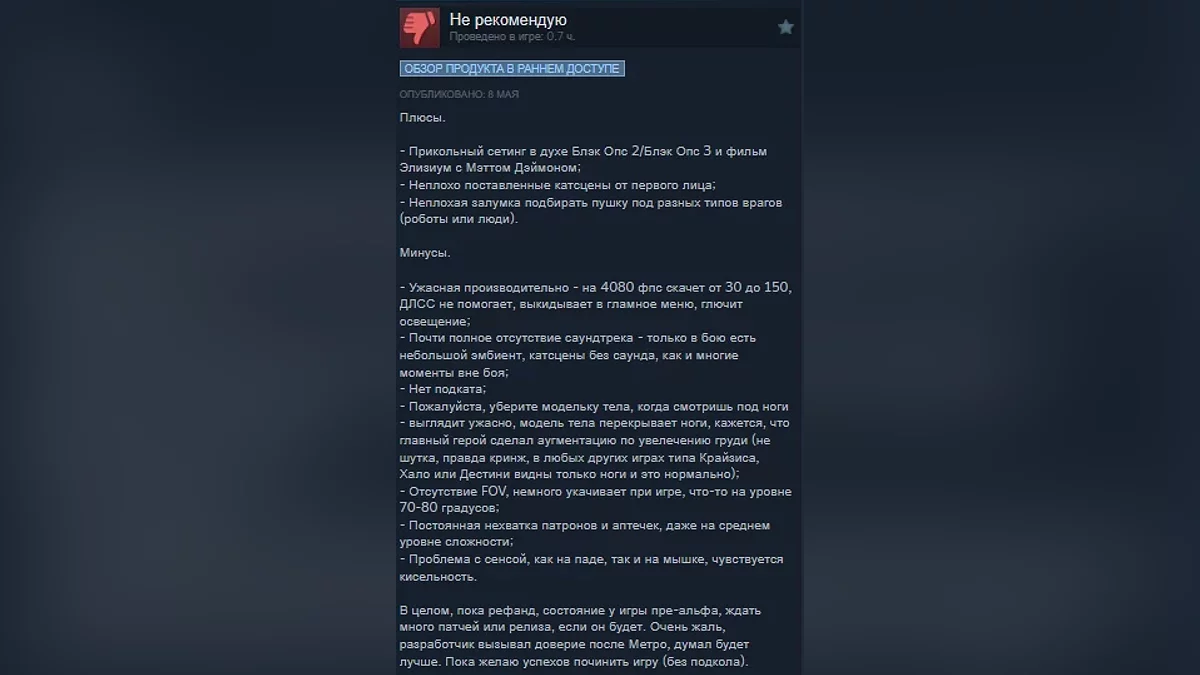Image resolution: width=1200 pixels, height=675 pixels.
Task: Click the line about 'Прикольный сетинг' Блэк Опс
Action: 583,151
